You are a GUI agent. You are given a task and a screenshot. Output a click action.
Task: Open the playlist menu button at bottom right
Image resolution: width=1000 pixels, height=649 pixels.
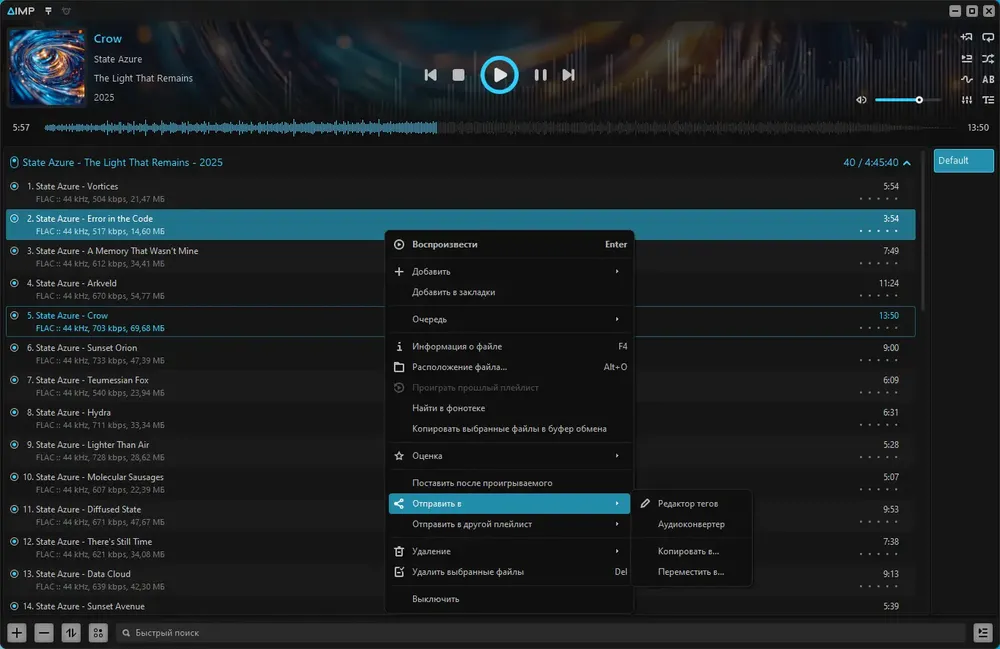[x=983, y=632]
